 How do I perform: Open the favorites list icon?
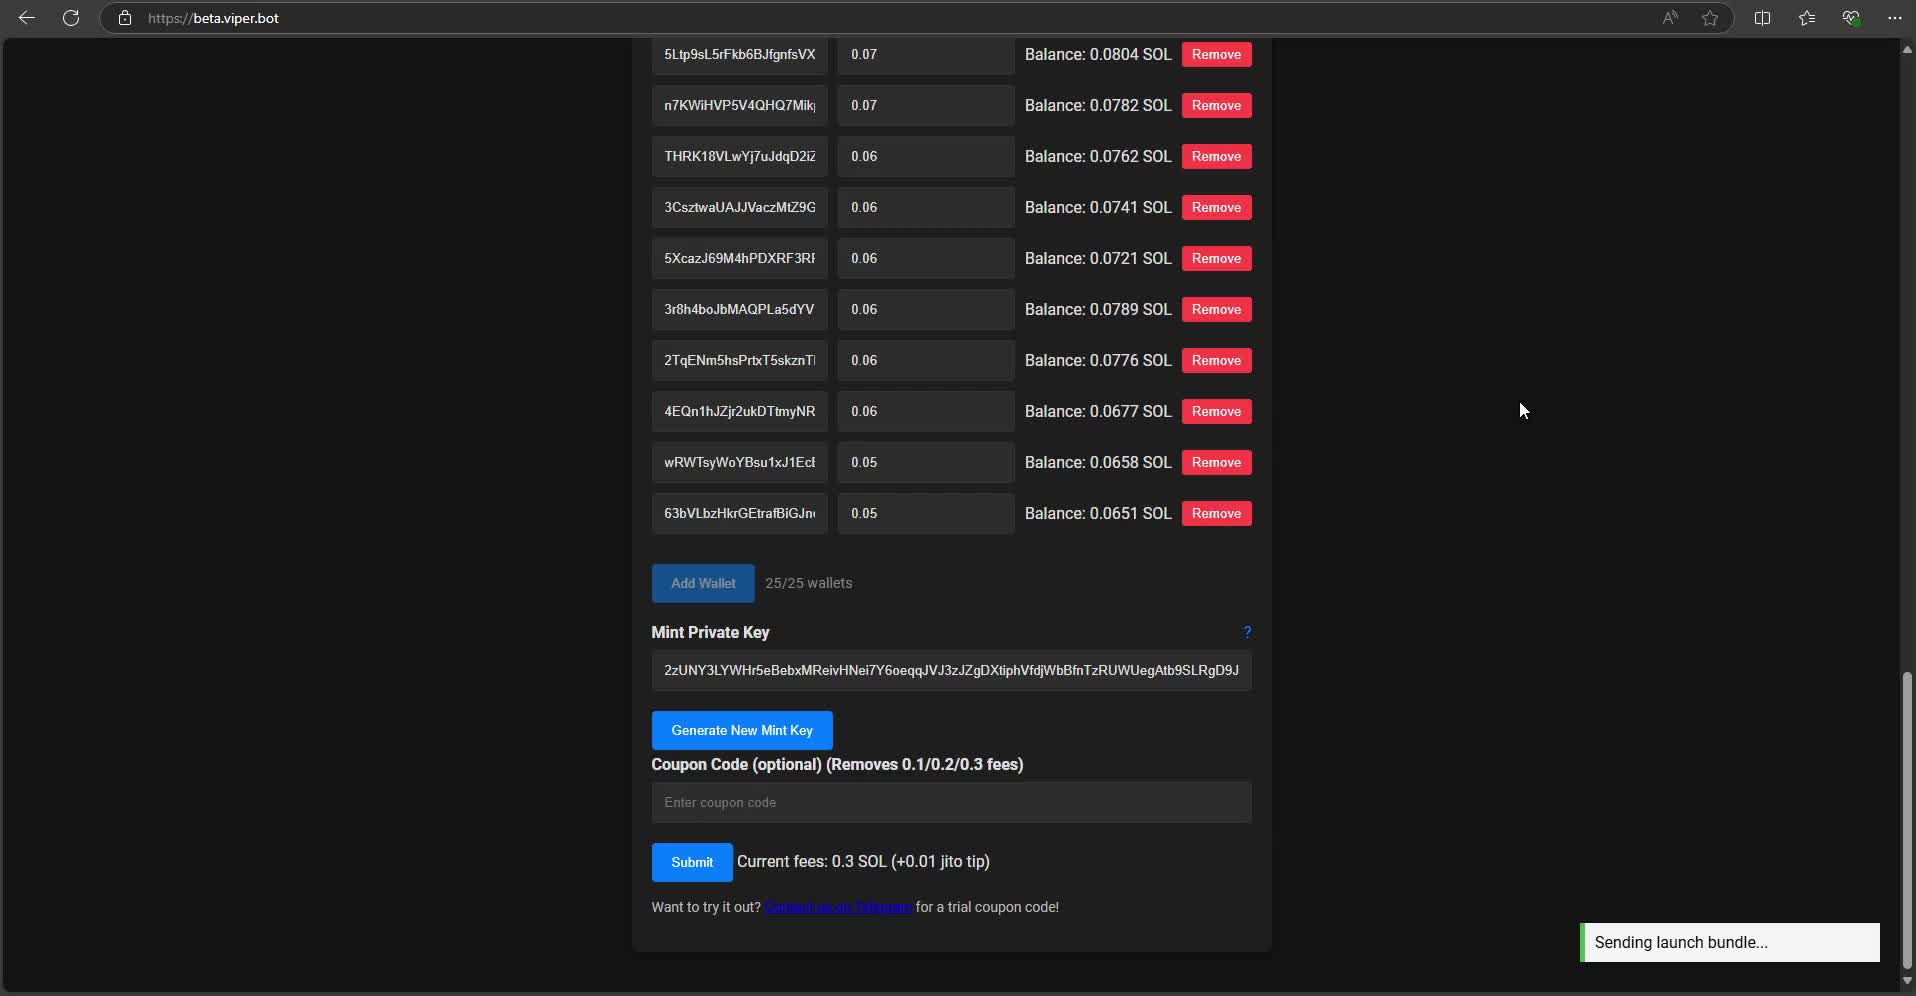1806,18
